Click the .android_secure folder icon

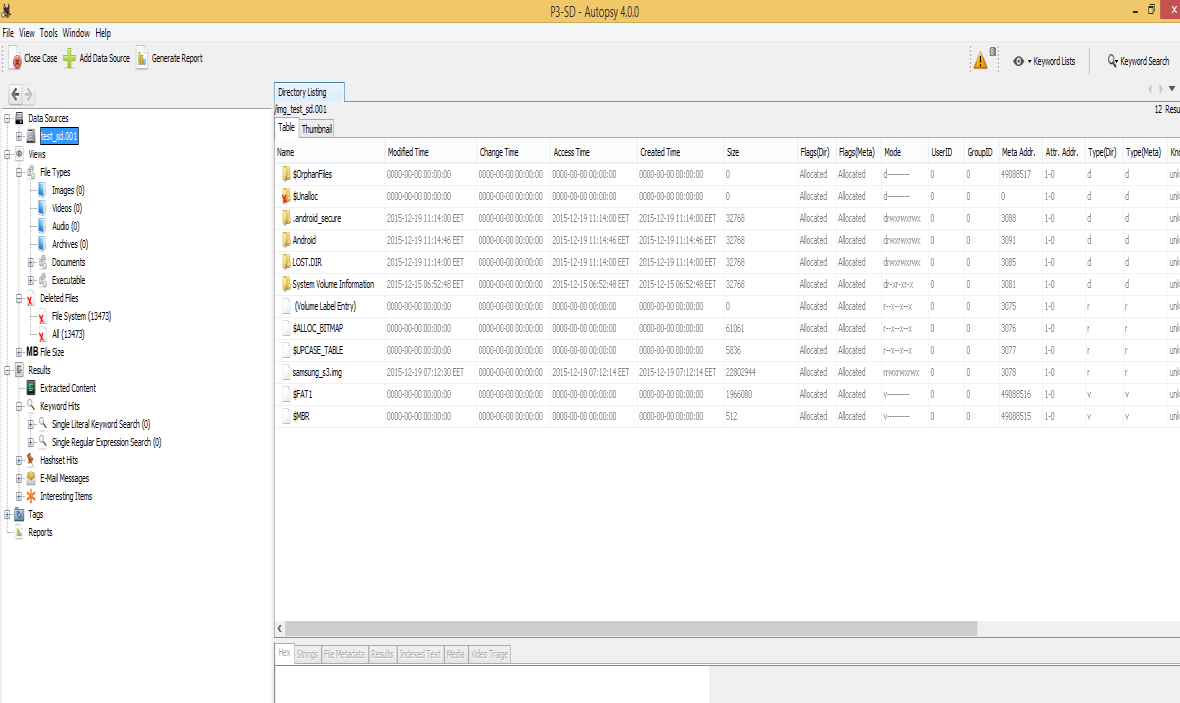tap(286, 218)
